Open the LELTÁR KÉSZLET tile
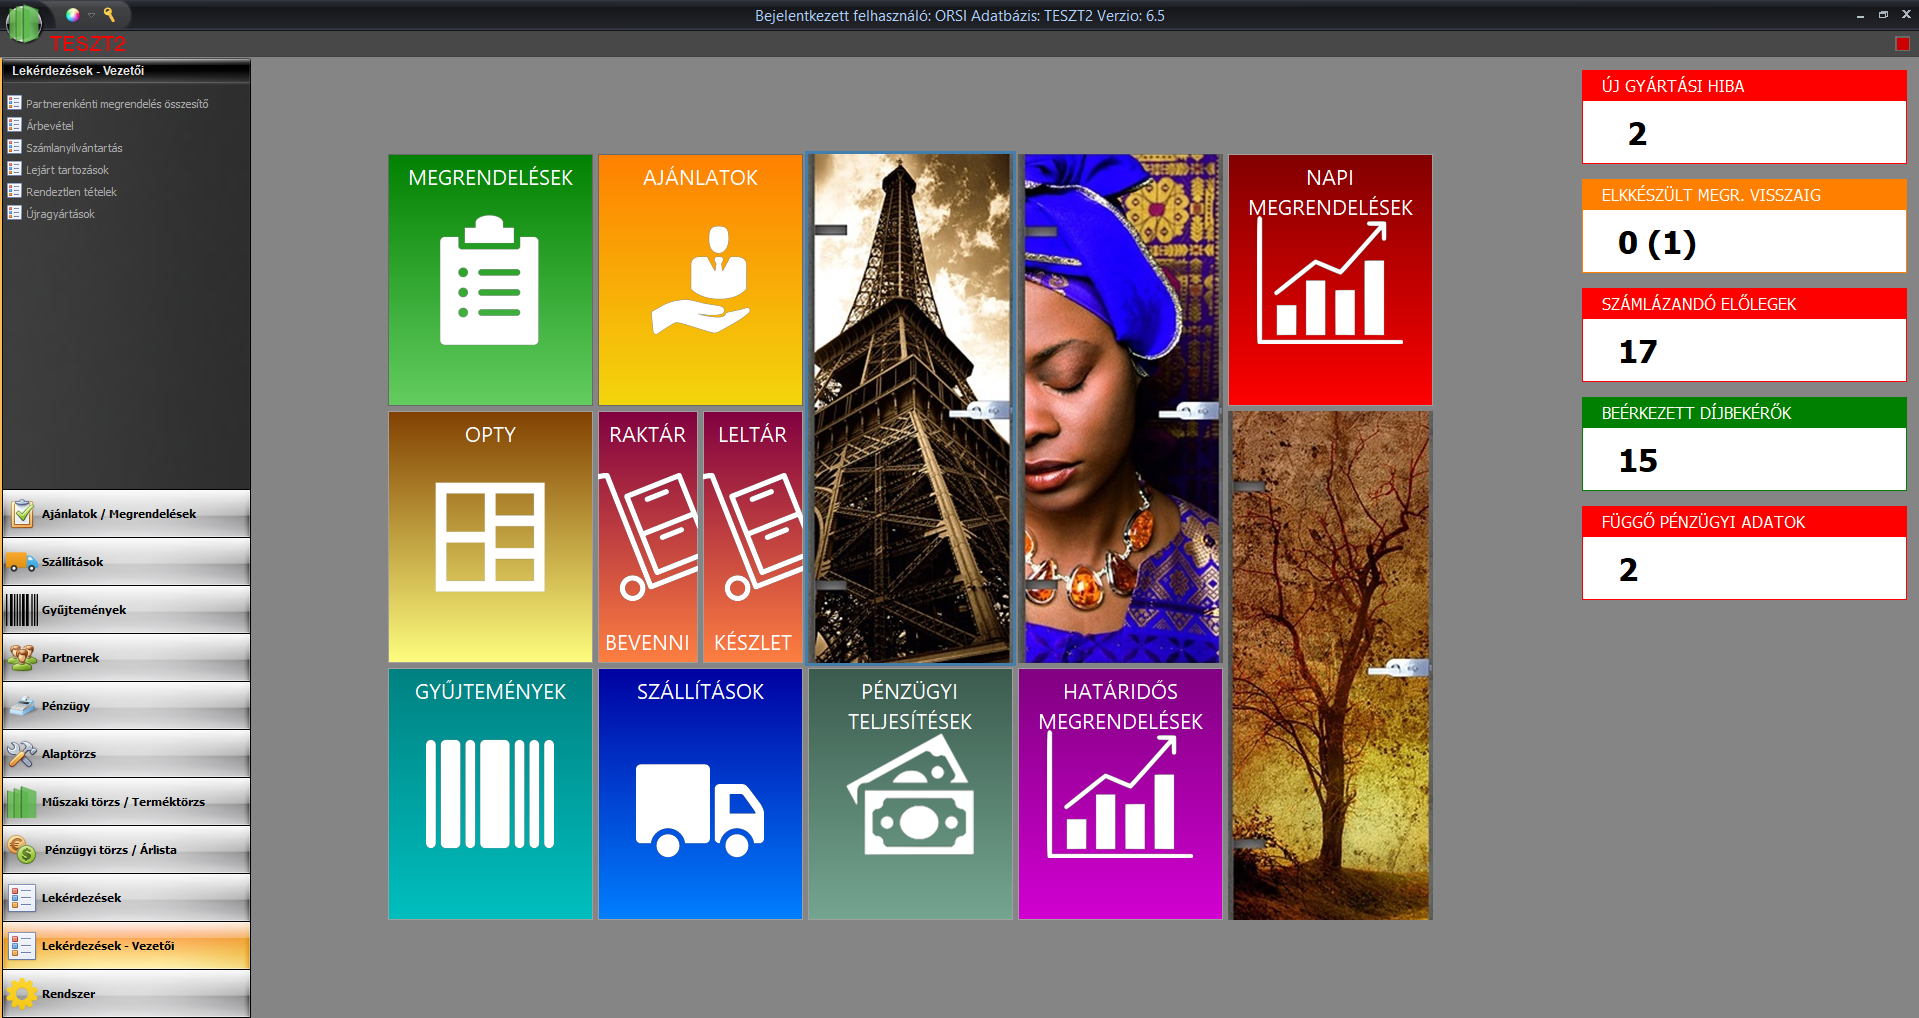This screenshot has height=1018, width=1919. click(x=752, y=537)
